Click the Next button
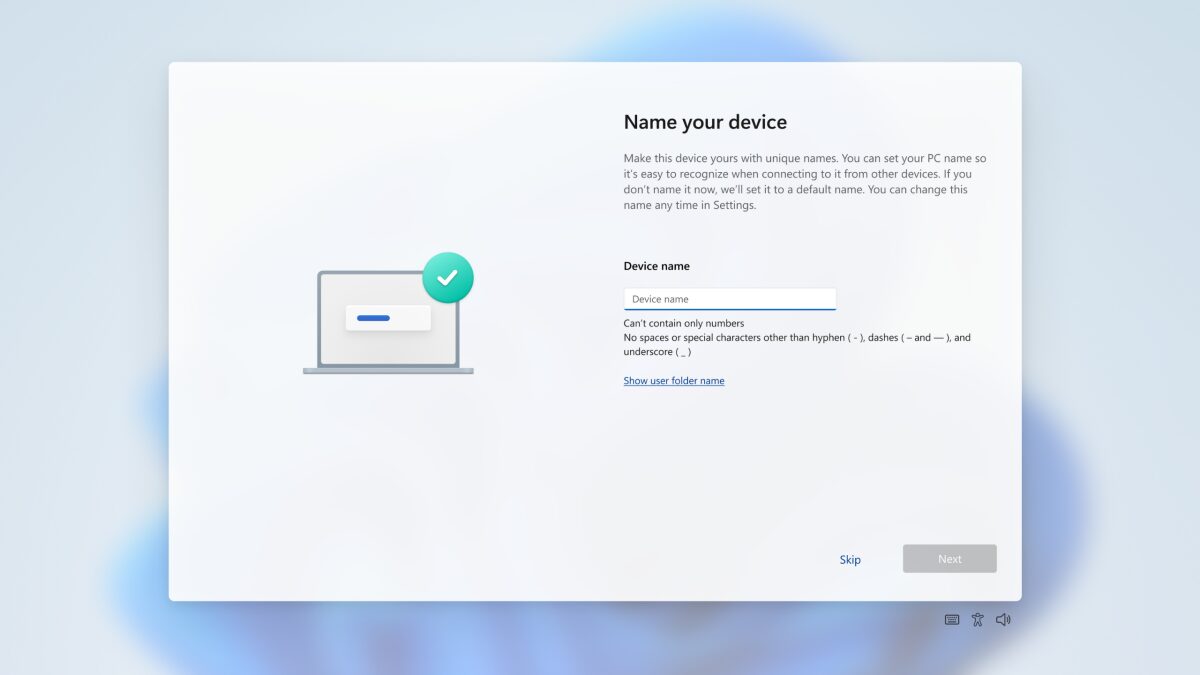 coord(950,559)
